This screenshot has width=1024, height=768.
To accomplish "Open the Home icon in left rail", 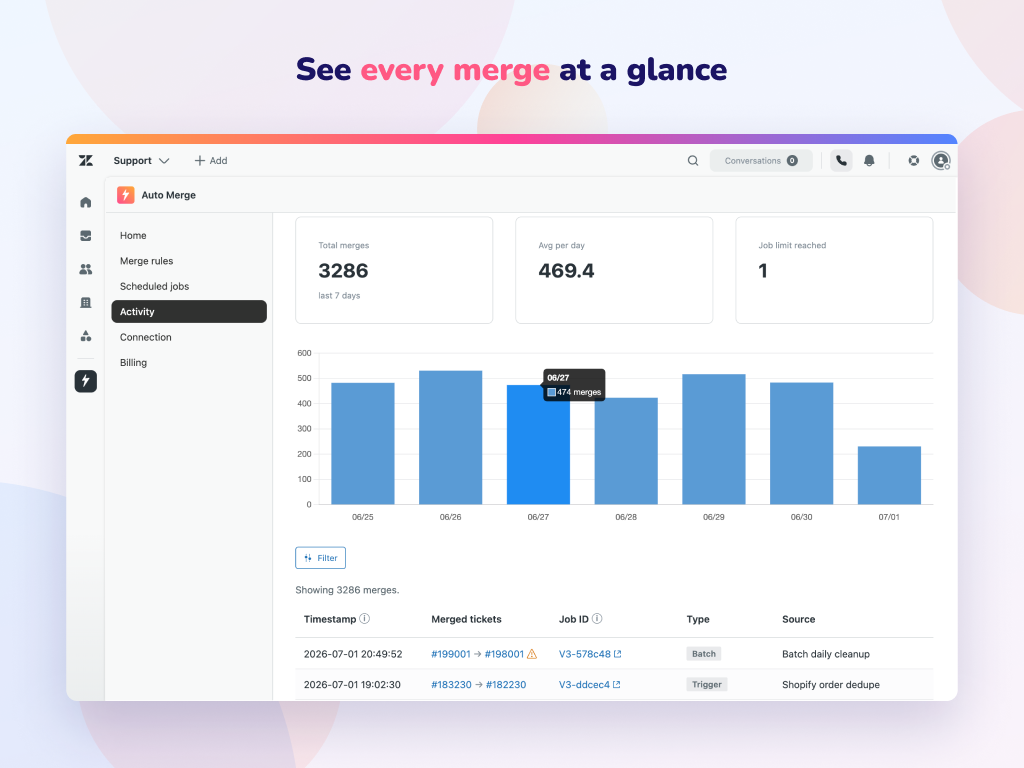I will [86, 202].
